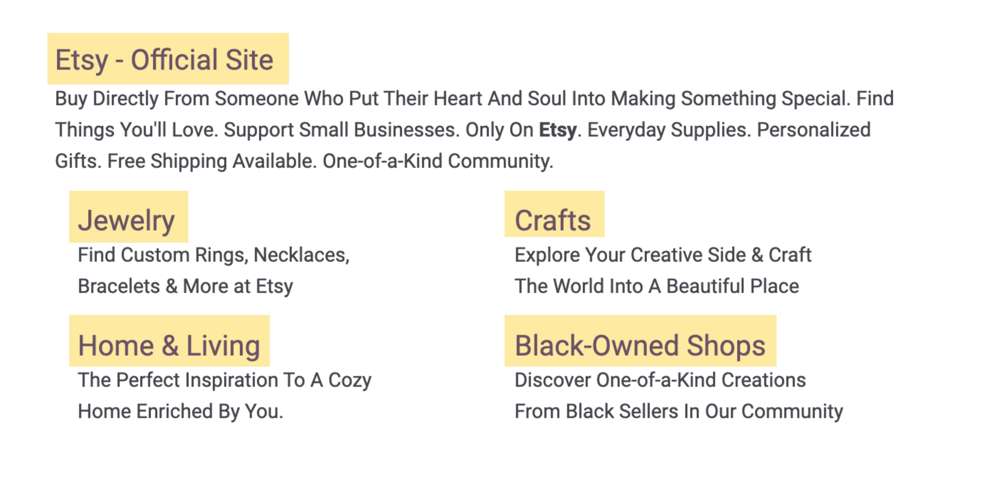Click 'From Black Sellers In Our Community' text
This screenshot has width=1000, height=485.
679,412
